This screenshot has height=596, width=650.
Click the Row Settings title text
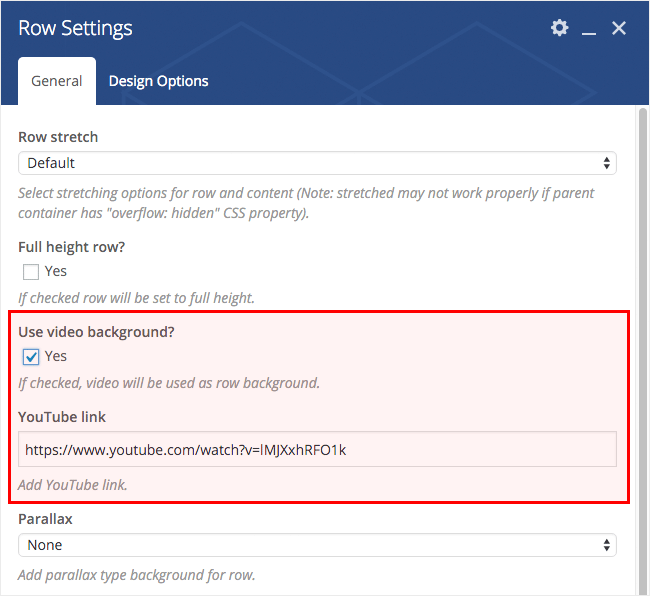pos(75,28)
